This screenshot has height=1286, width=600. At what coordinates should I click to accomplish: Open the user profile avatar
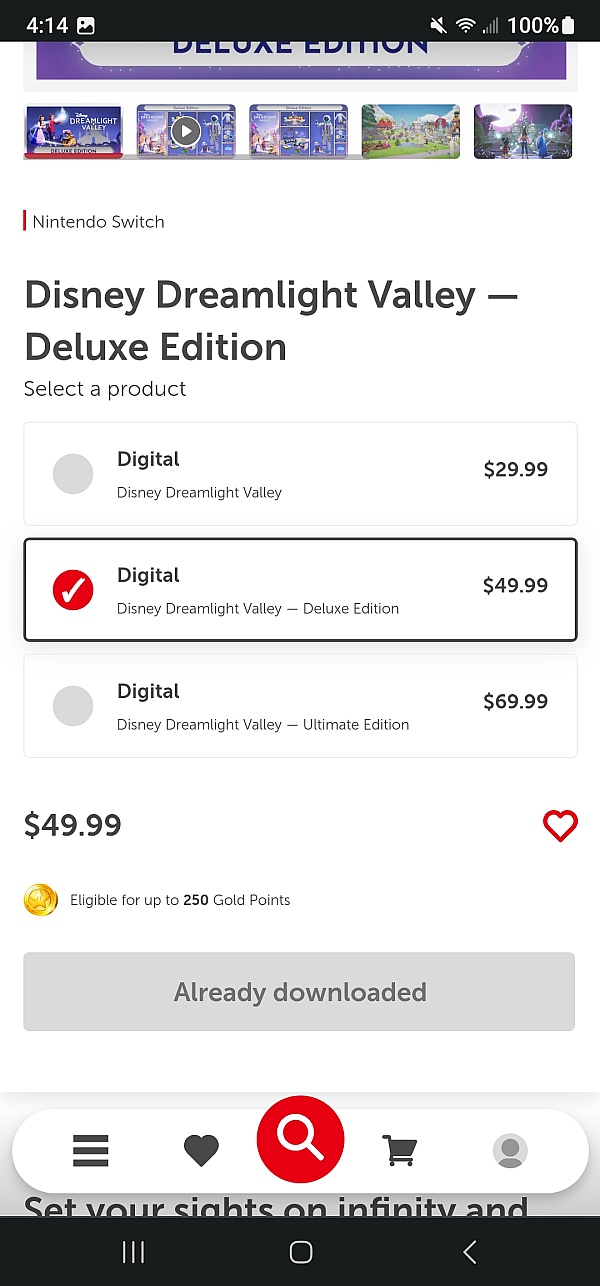[510, 1151]
